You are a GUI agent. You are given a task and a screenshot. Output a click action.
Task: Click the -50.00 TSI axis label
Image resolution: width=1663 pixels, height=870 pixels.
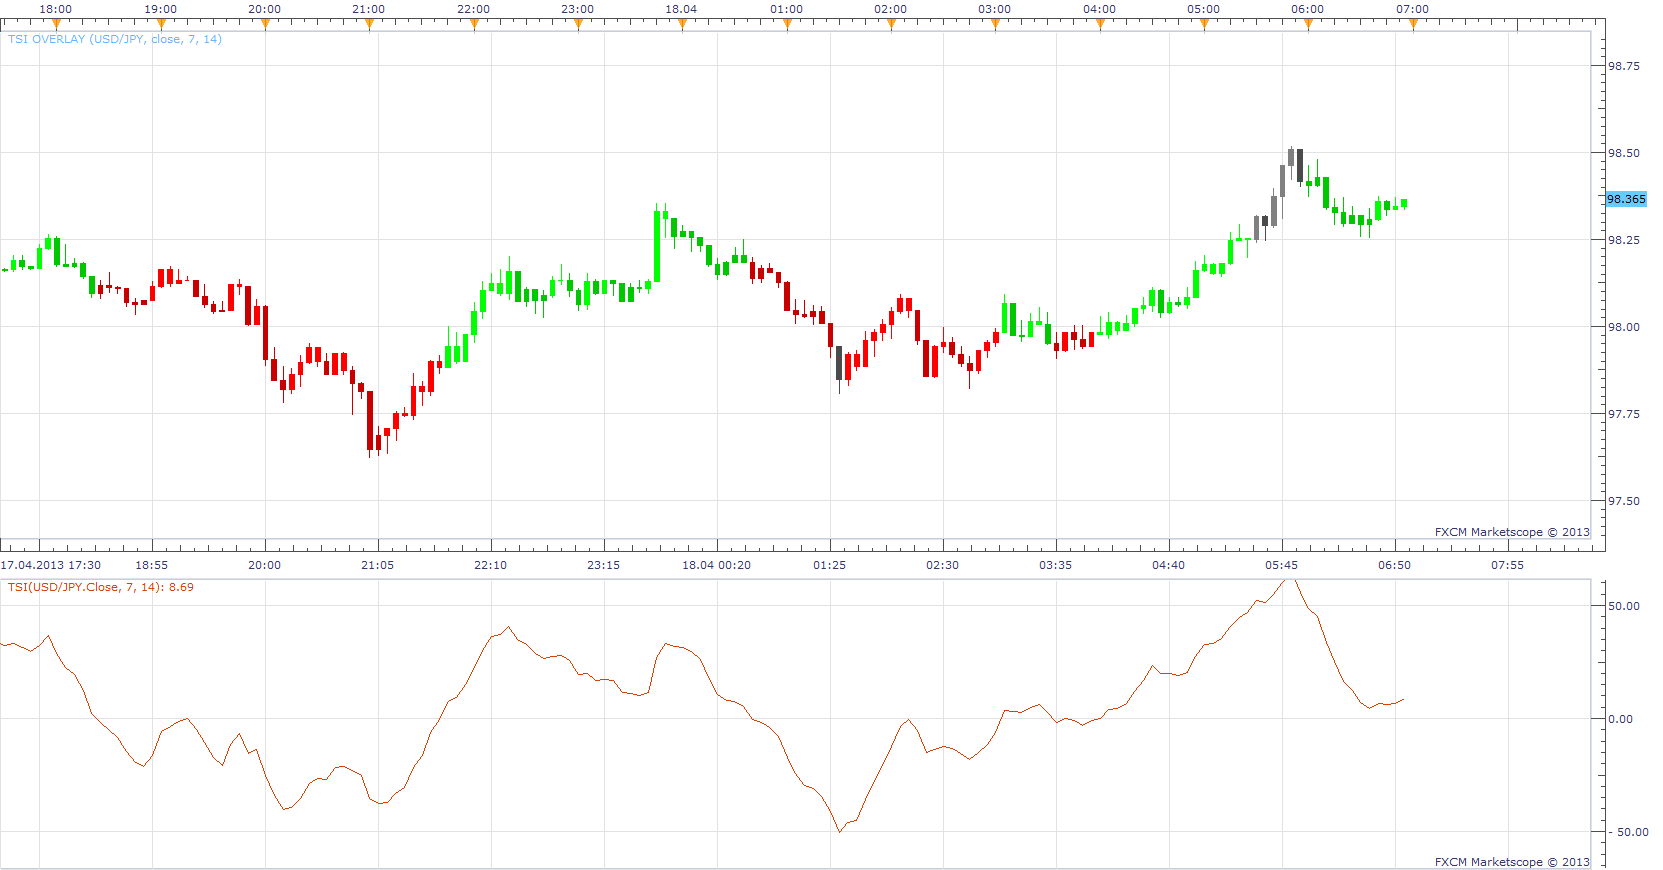[x=1628, y=832]
